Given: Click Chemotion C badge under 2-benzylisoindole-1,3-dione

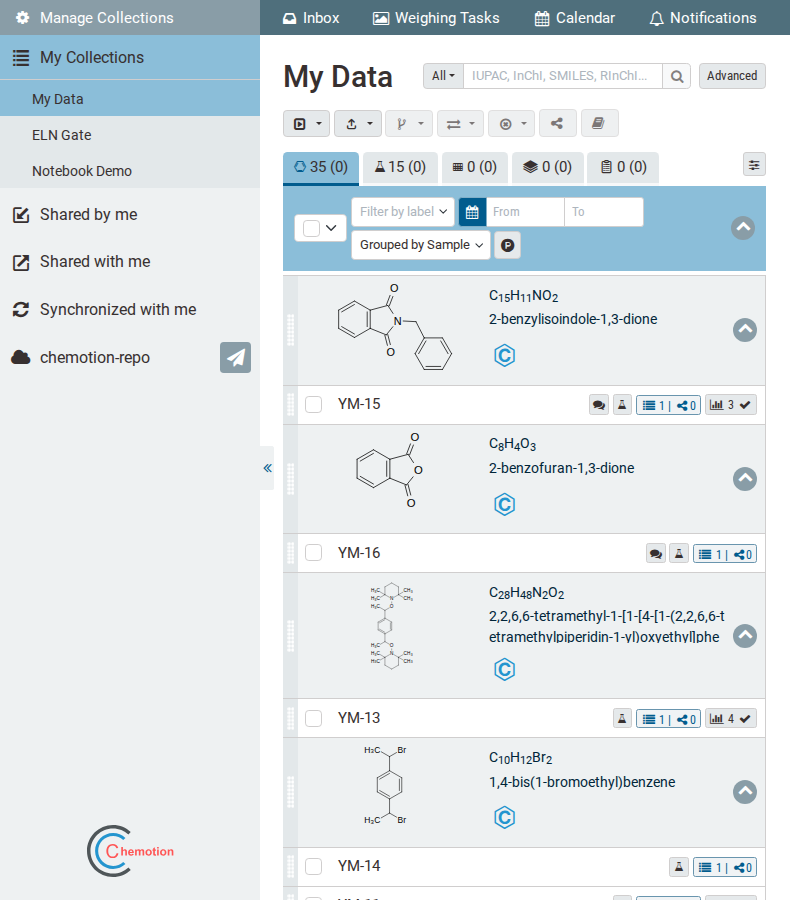Looking at the screenshot, I should (x=504, y=355).
